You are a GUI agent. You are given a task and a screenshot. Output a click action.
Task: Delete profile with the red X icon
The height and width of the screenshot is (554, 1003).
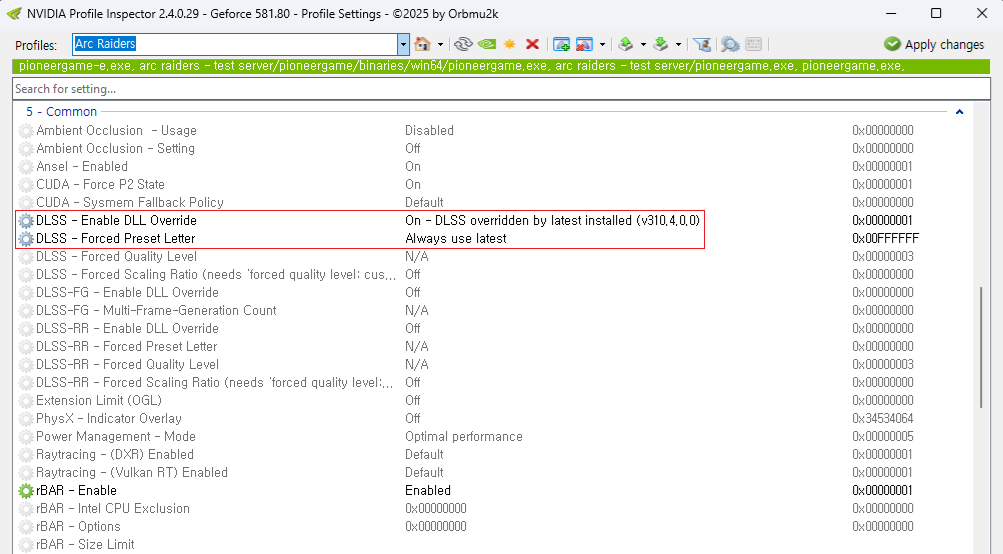(532, 44)
